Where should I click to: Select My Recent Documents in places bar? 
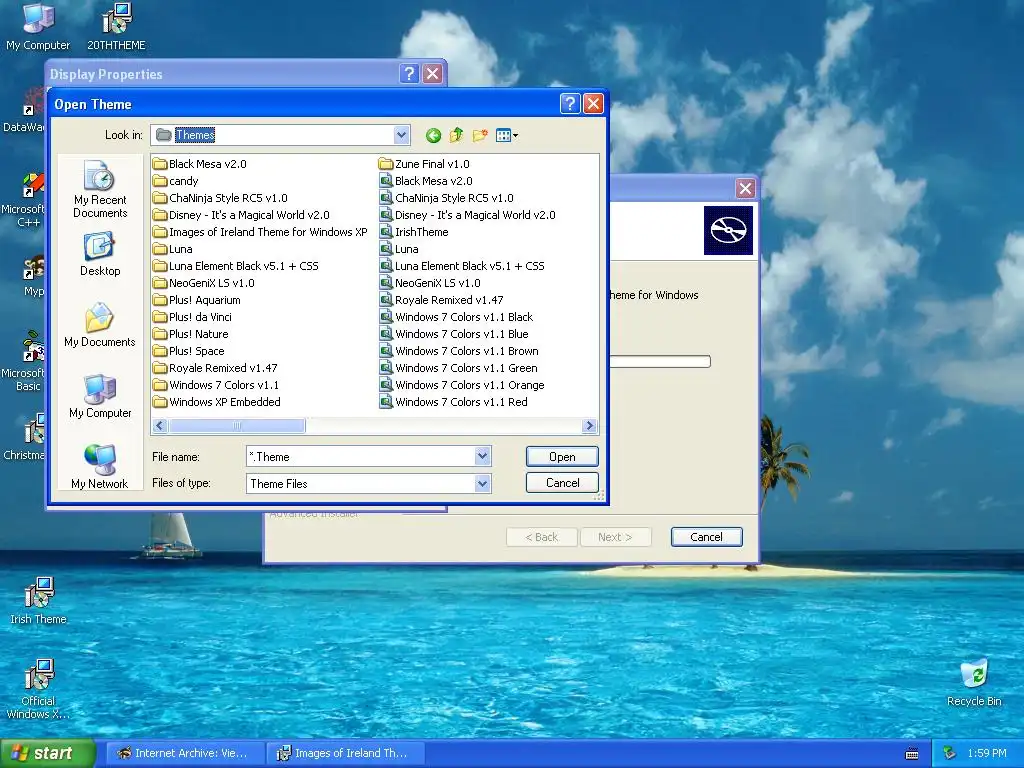[x=100, y=189]
